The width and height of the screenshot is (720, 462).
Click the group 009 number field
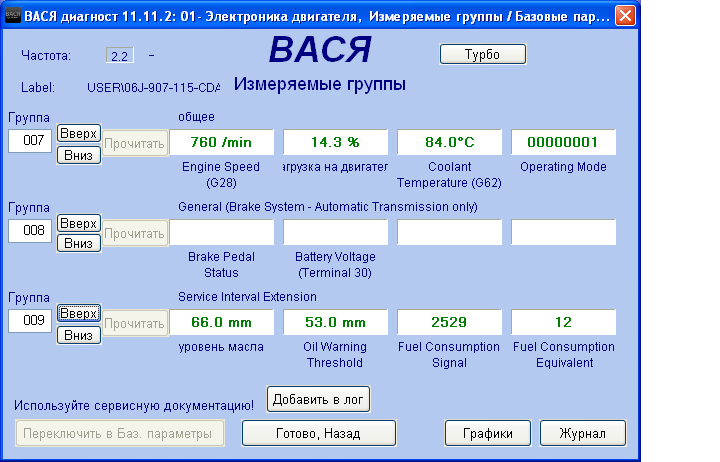tap(30, 321)
